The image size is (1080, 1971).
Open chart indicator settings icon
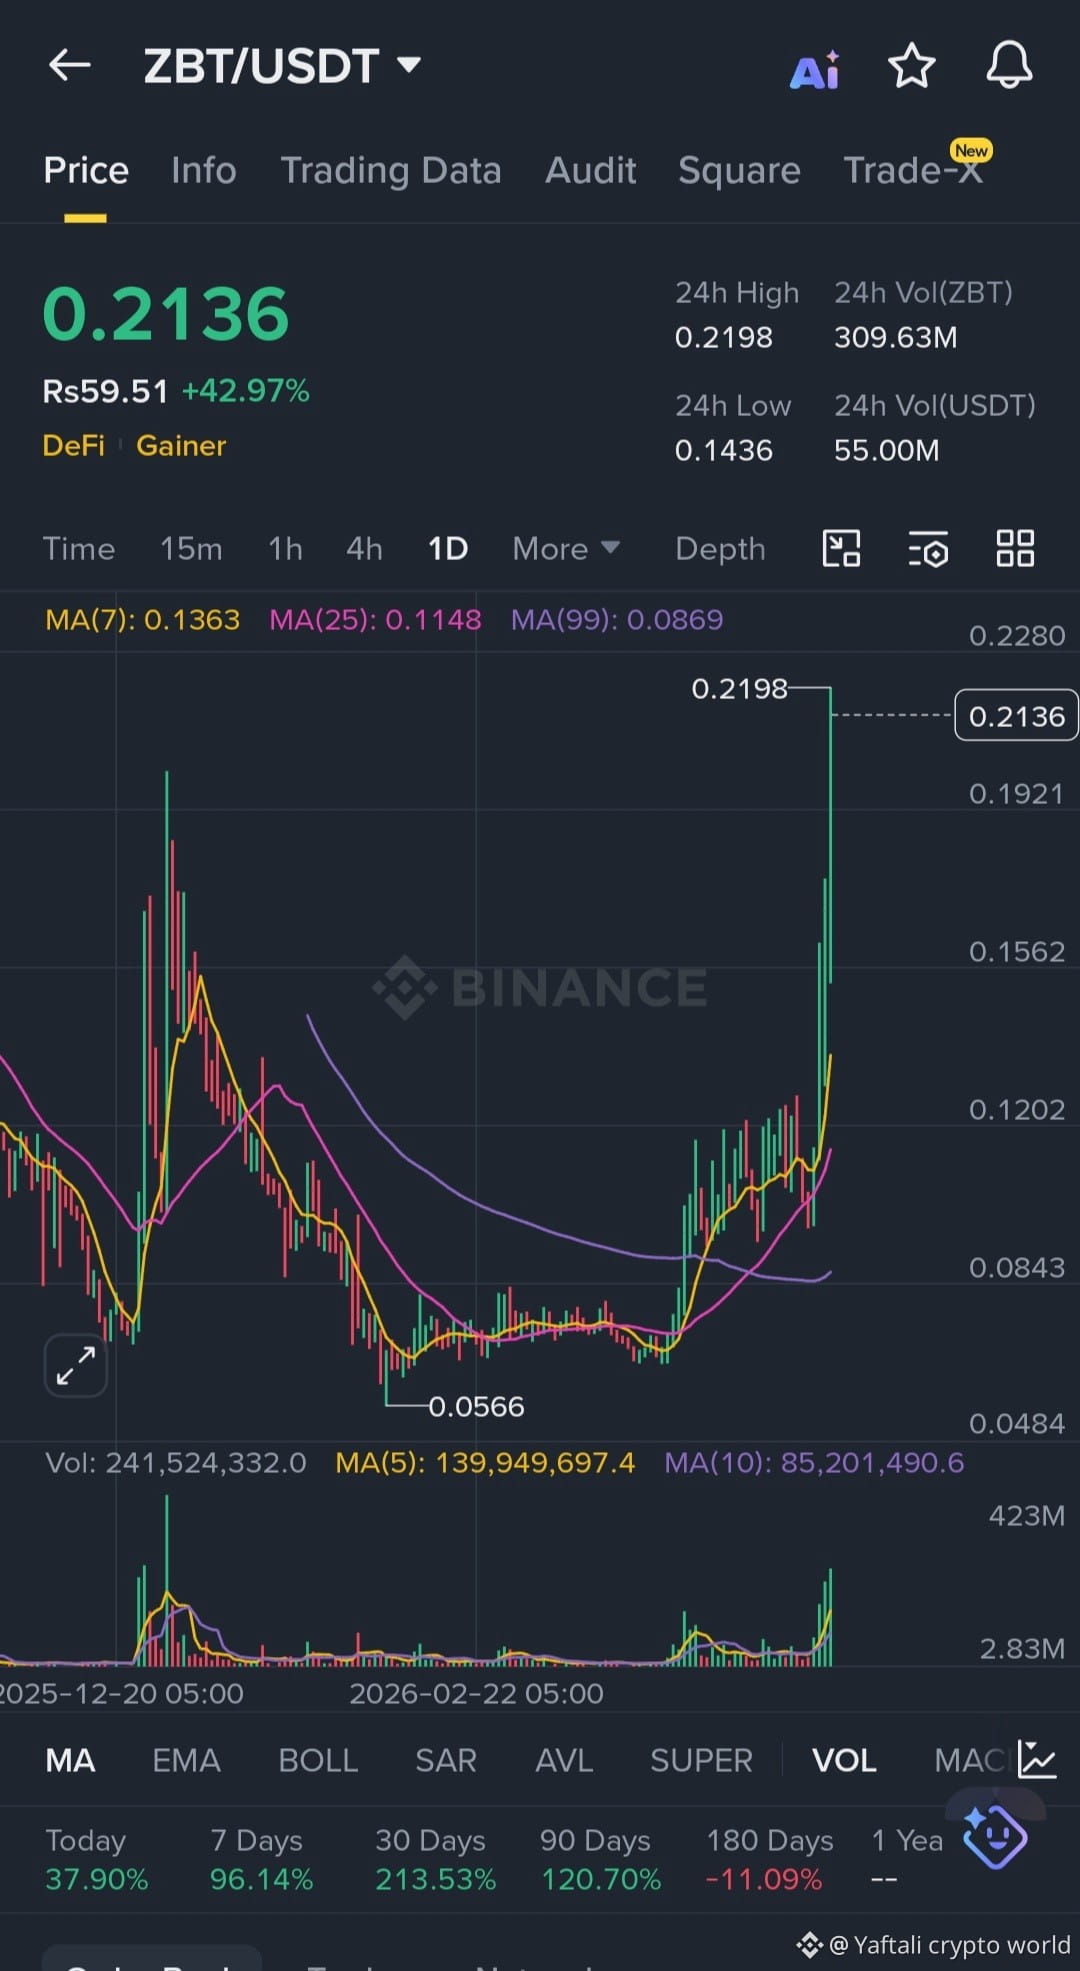click(x=928, y=549)
